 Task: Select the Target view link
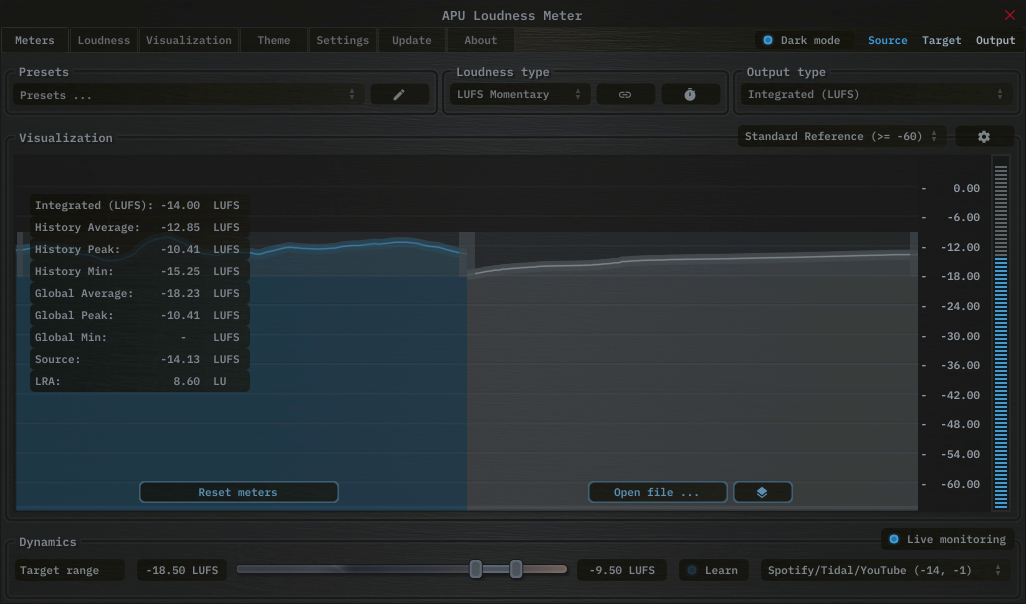tap(943, 39)
